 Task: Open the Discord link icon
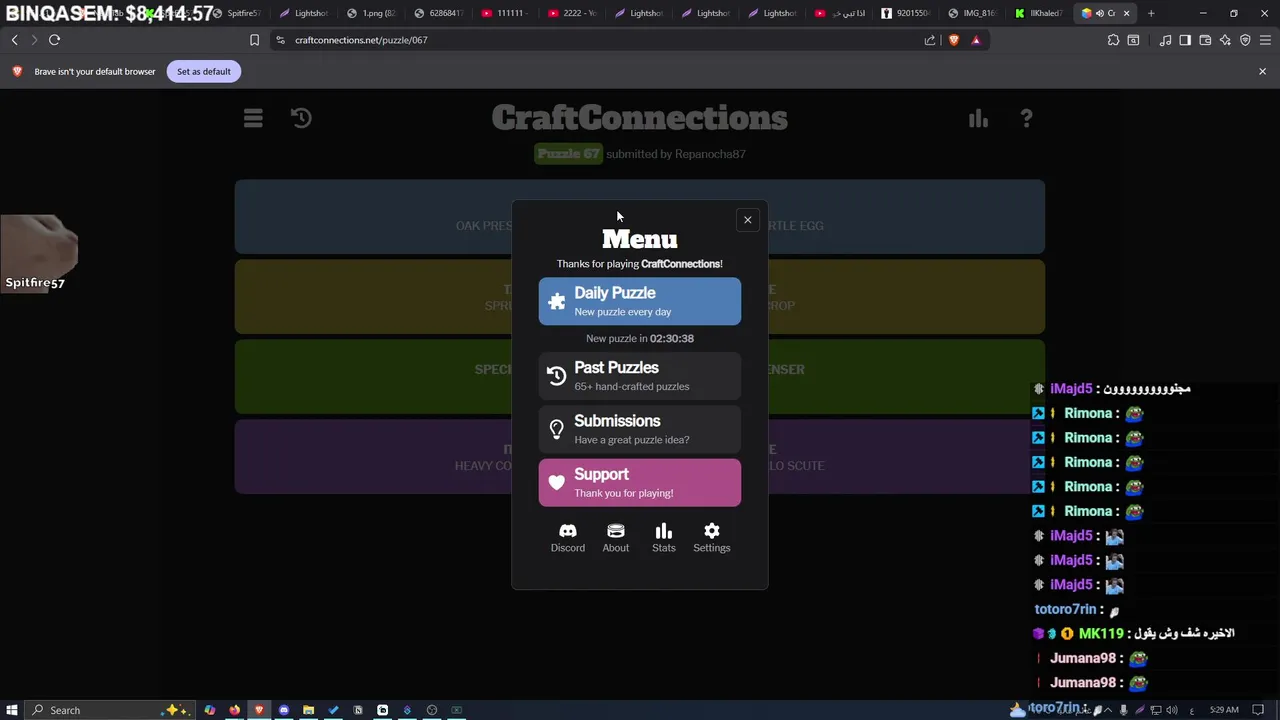[568, 537]
